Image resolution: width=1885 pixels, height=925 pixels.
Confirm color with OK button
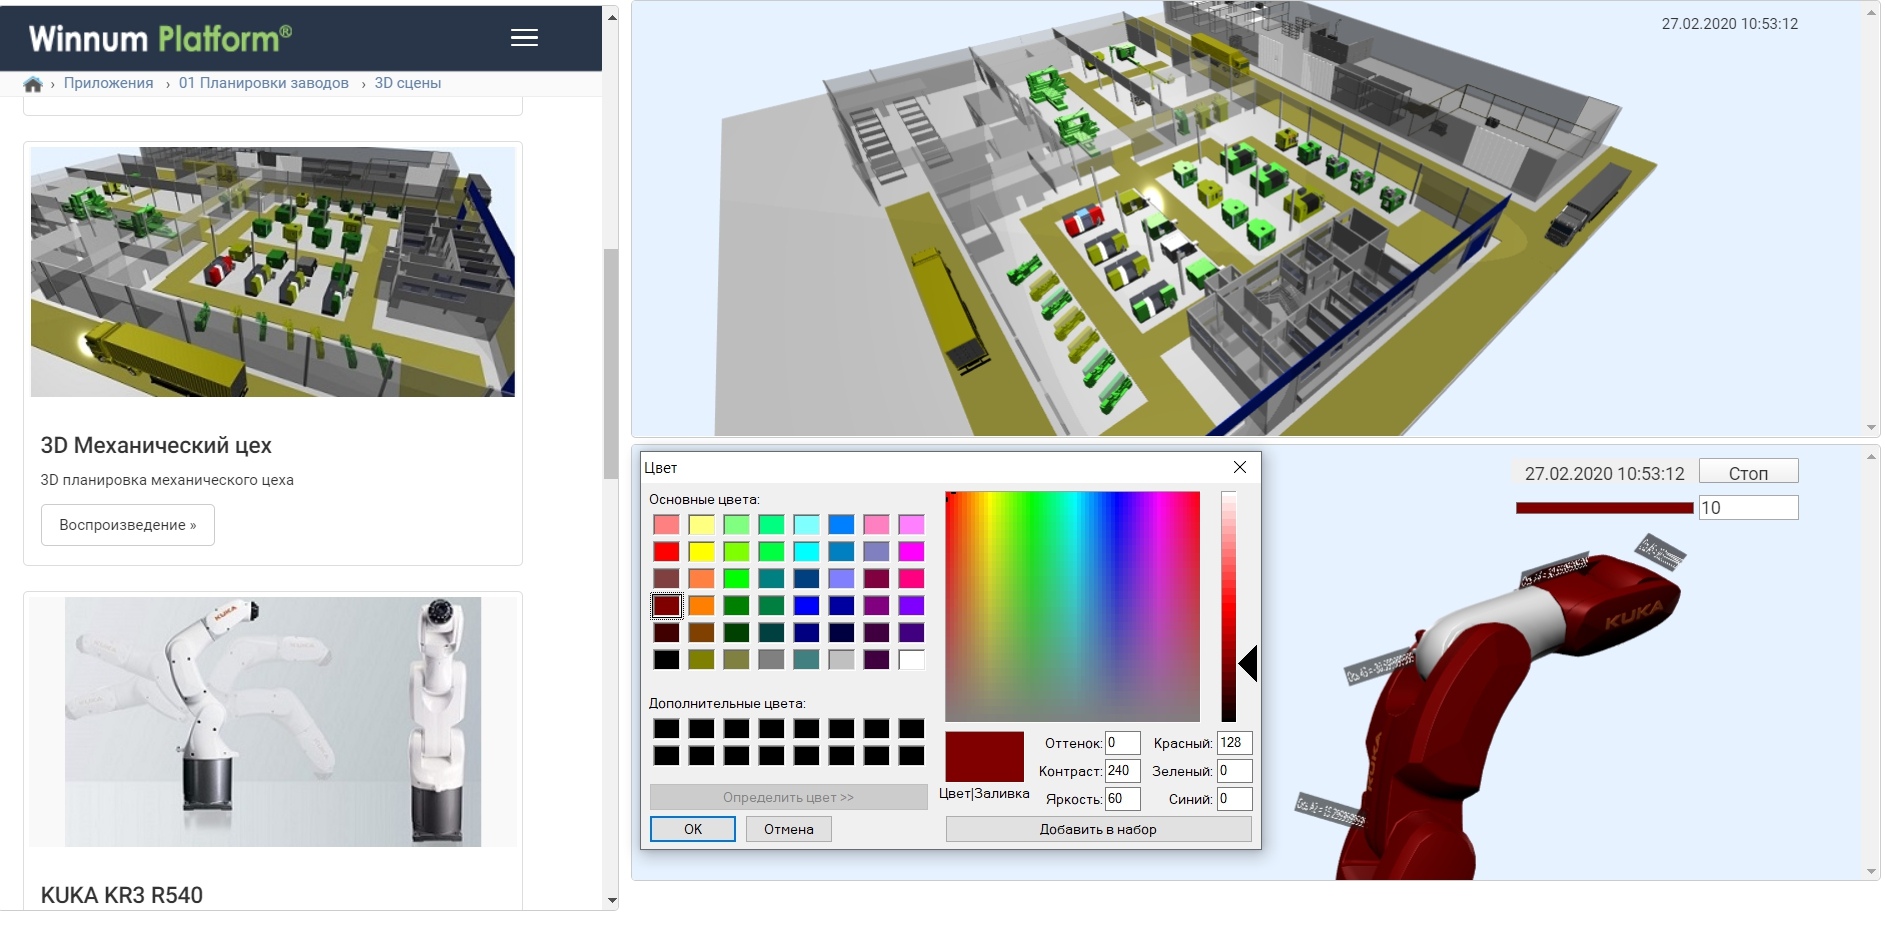tap(693, 829)
